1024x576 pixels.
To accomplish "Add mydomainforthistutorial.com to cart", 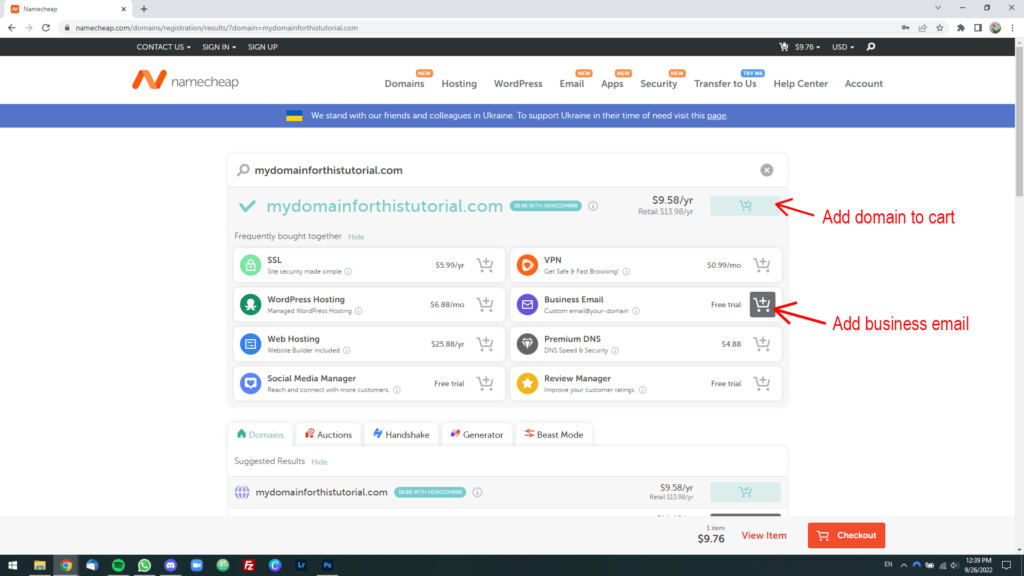I will point(745,206).
